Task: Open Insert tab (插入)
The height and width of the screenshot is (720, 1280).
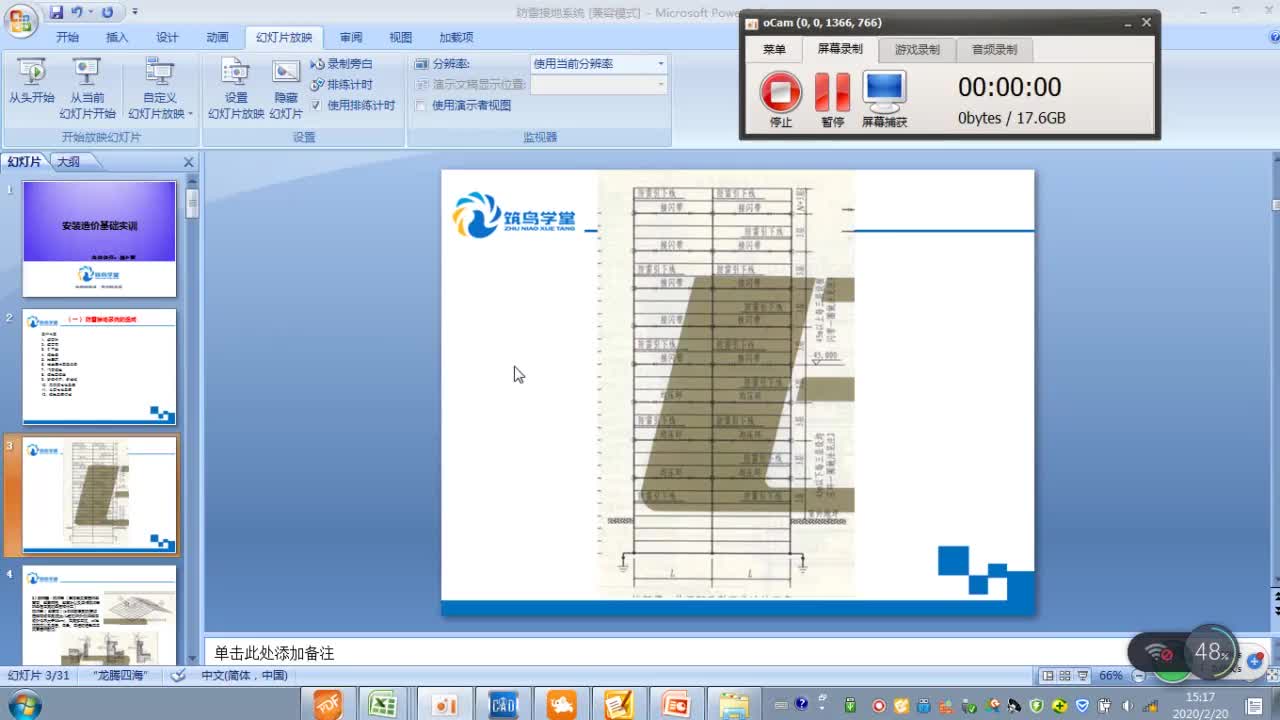Action: 117,37
